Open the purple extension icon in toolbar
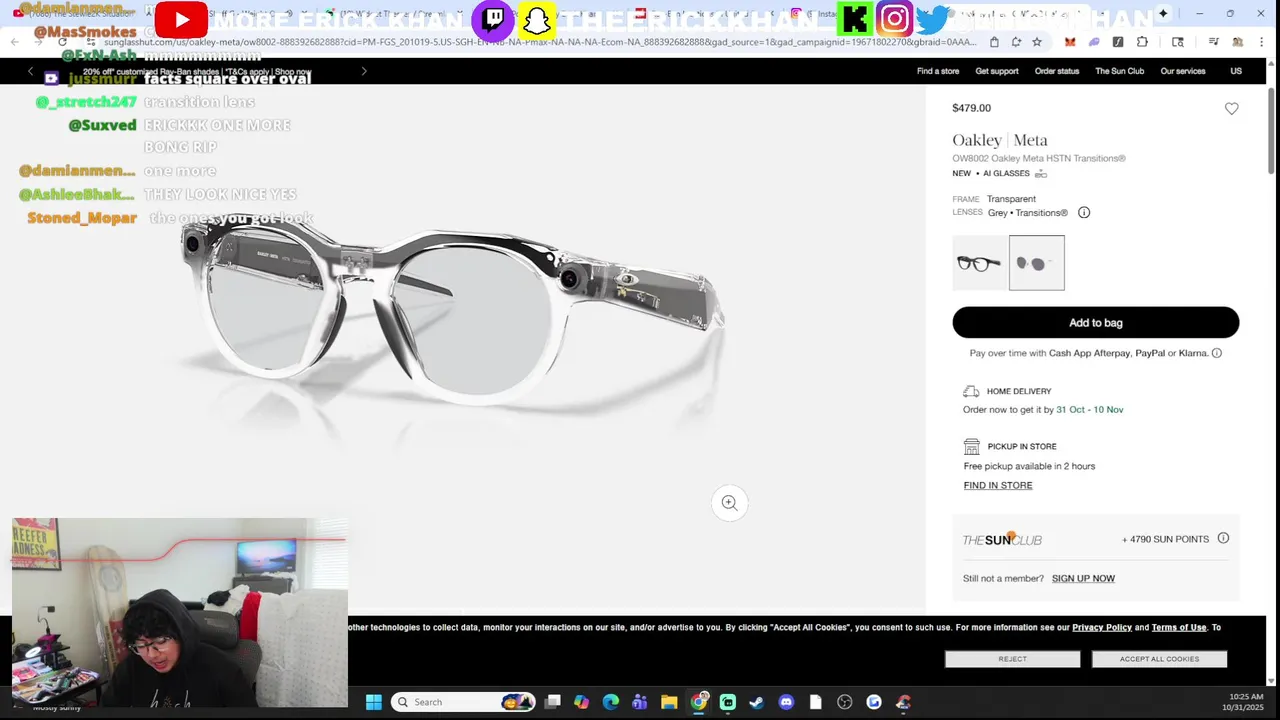The height and width of the screenshot is (720, 1280). pos(1094,42)
